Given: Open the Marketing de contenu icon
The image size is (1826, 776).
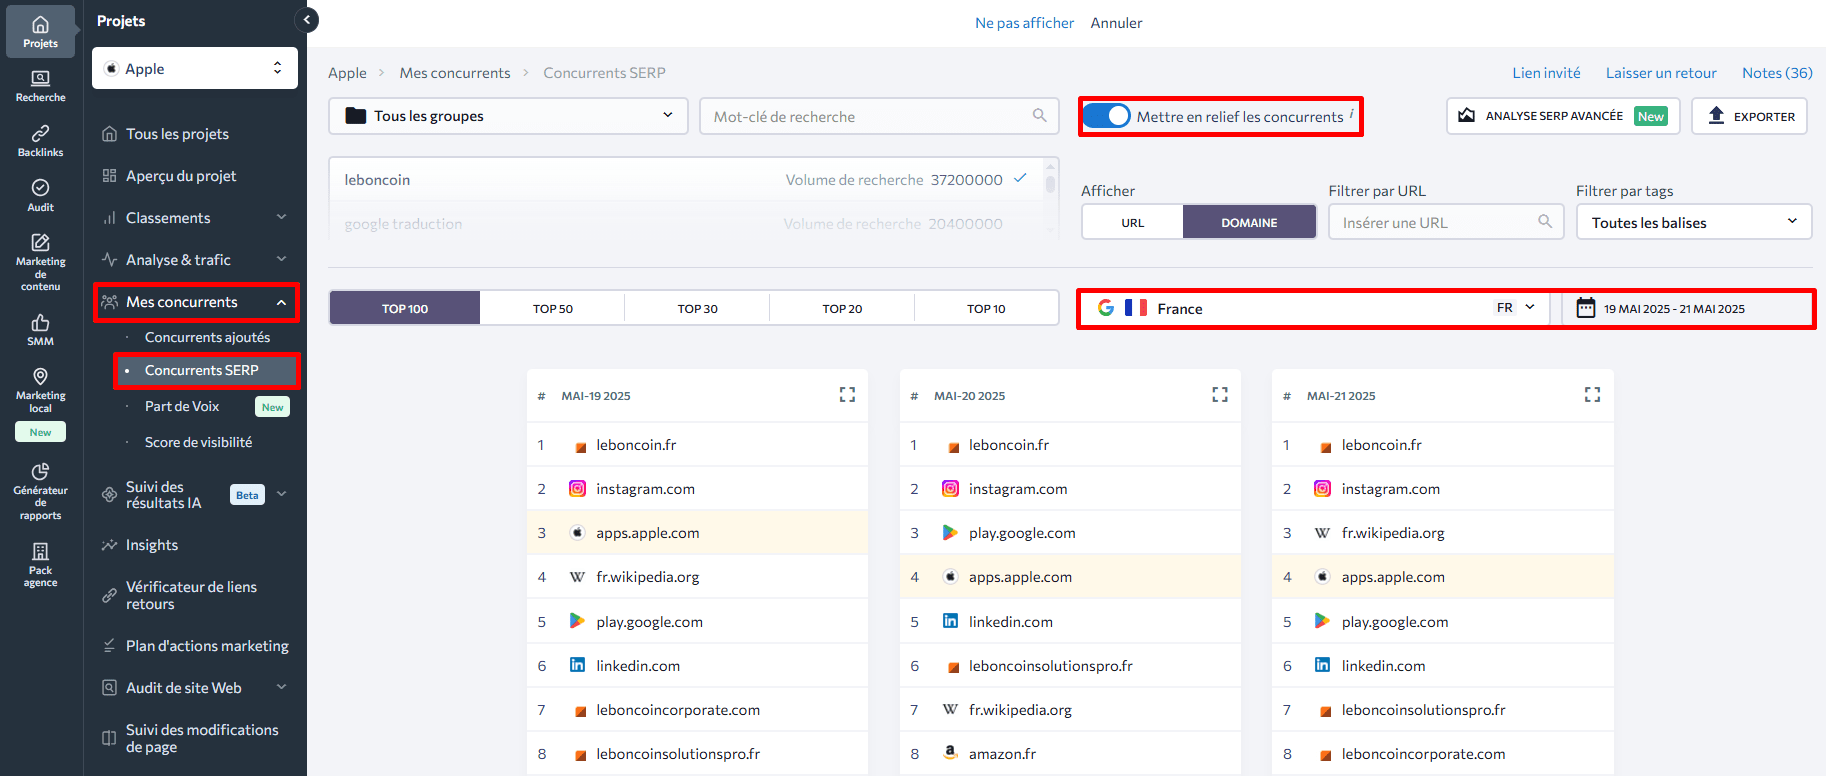Looking at the screenshot, I should 40,262.
